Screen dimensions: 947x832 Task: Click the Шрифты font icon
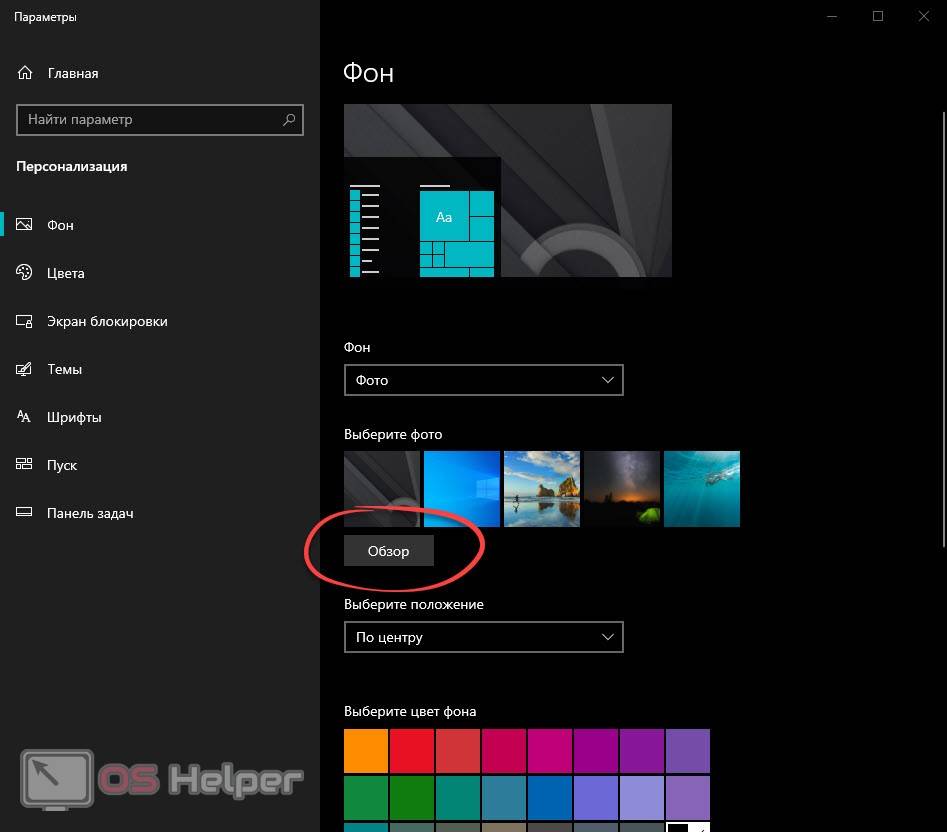(x=25, y=417)
